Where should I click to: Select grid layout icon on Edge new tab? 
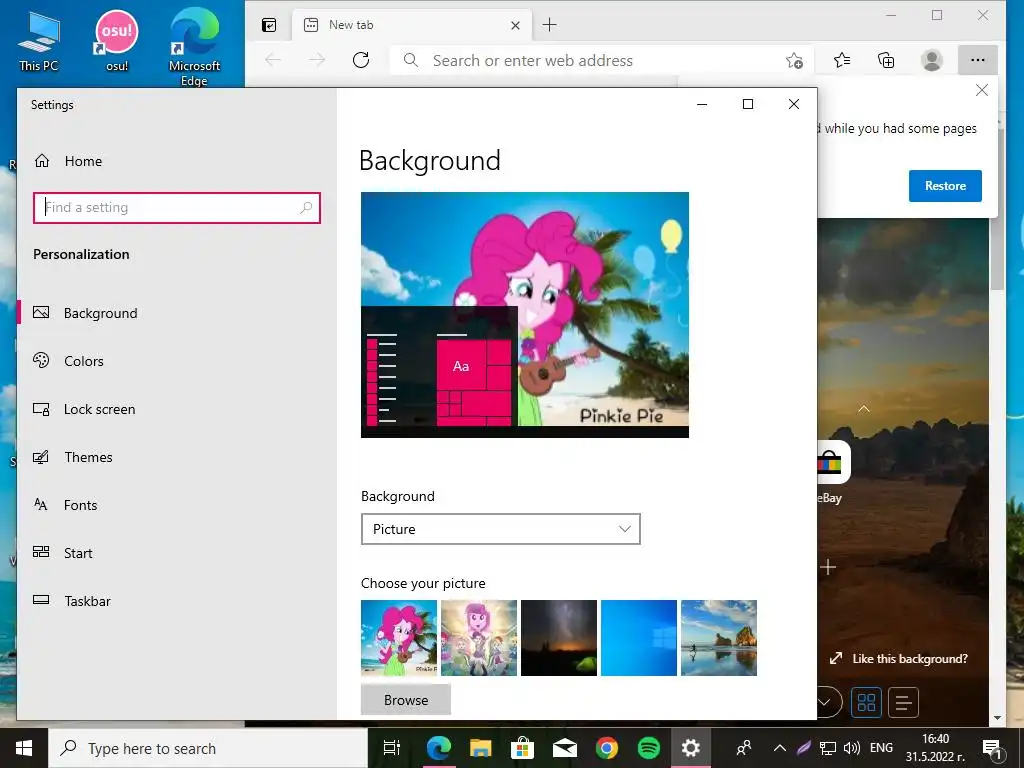pos(866,703)
